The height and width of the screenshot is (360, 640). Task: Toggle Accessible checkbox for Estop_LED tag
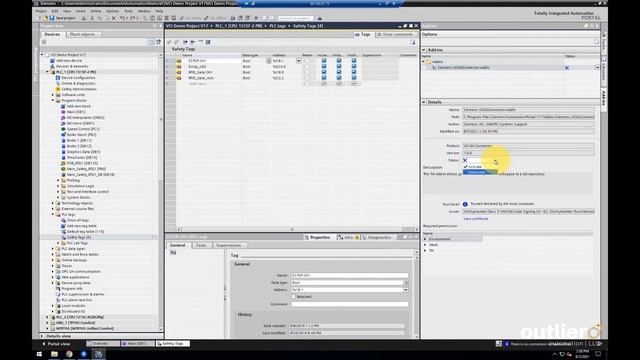pyautogui.click(x=324, y=67)
